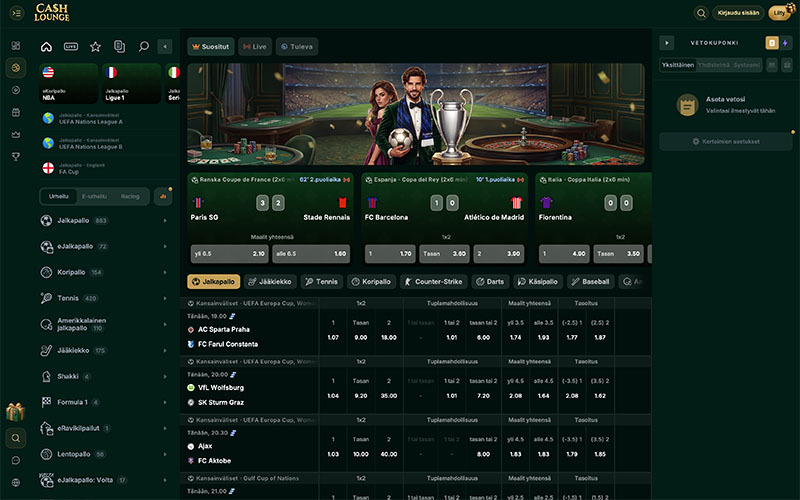Select Tasan 3.60 in Barcelona match
The width and height of the screenshot is (800, 500).
point(444,254)
